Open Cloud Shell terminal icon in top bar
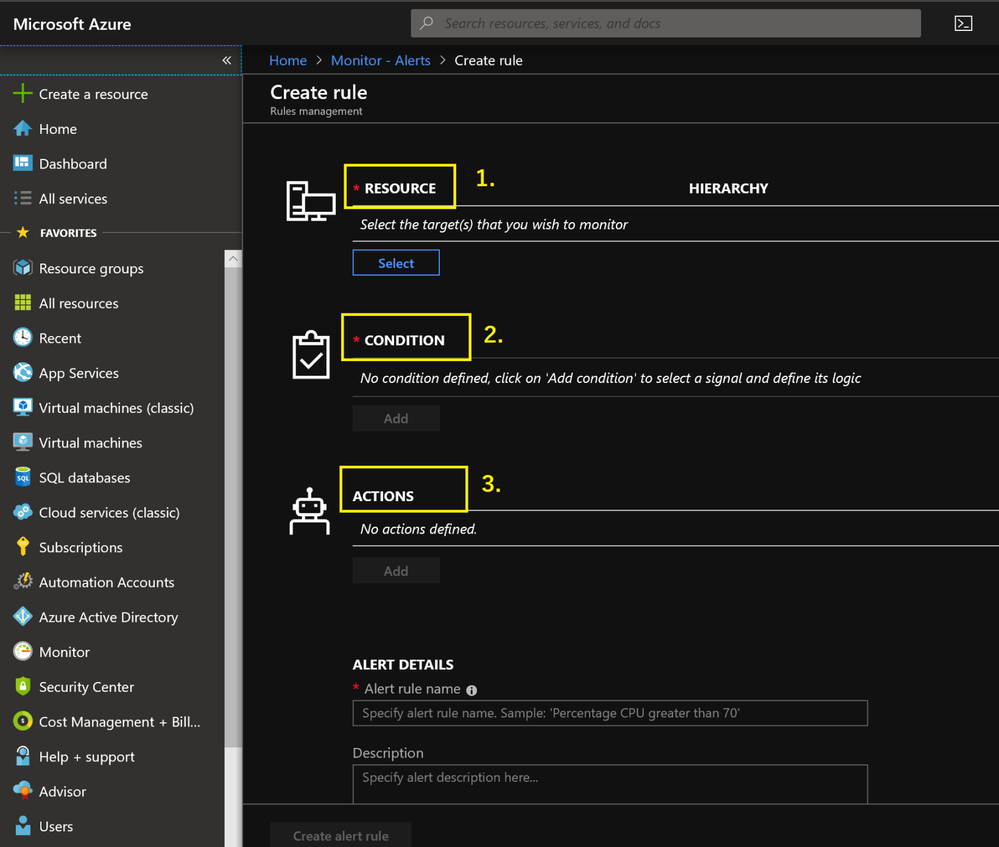 click(963, 24)
